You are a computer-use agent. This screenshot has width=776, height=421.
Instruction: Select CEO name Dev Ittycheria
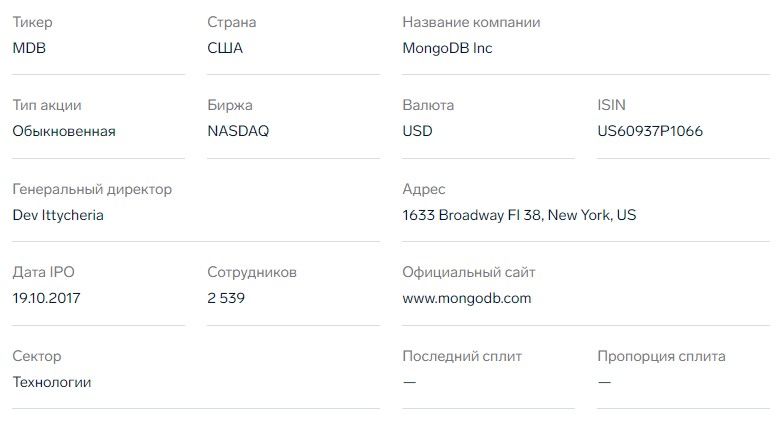click(58, 215)
